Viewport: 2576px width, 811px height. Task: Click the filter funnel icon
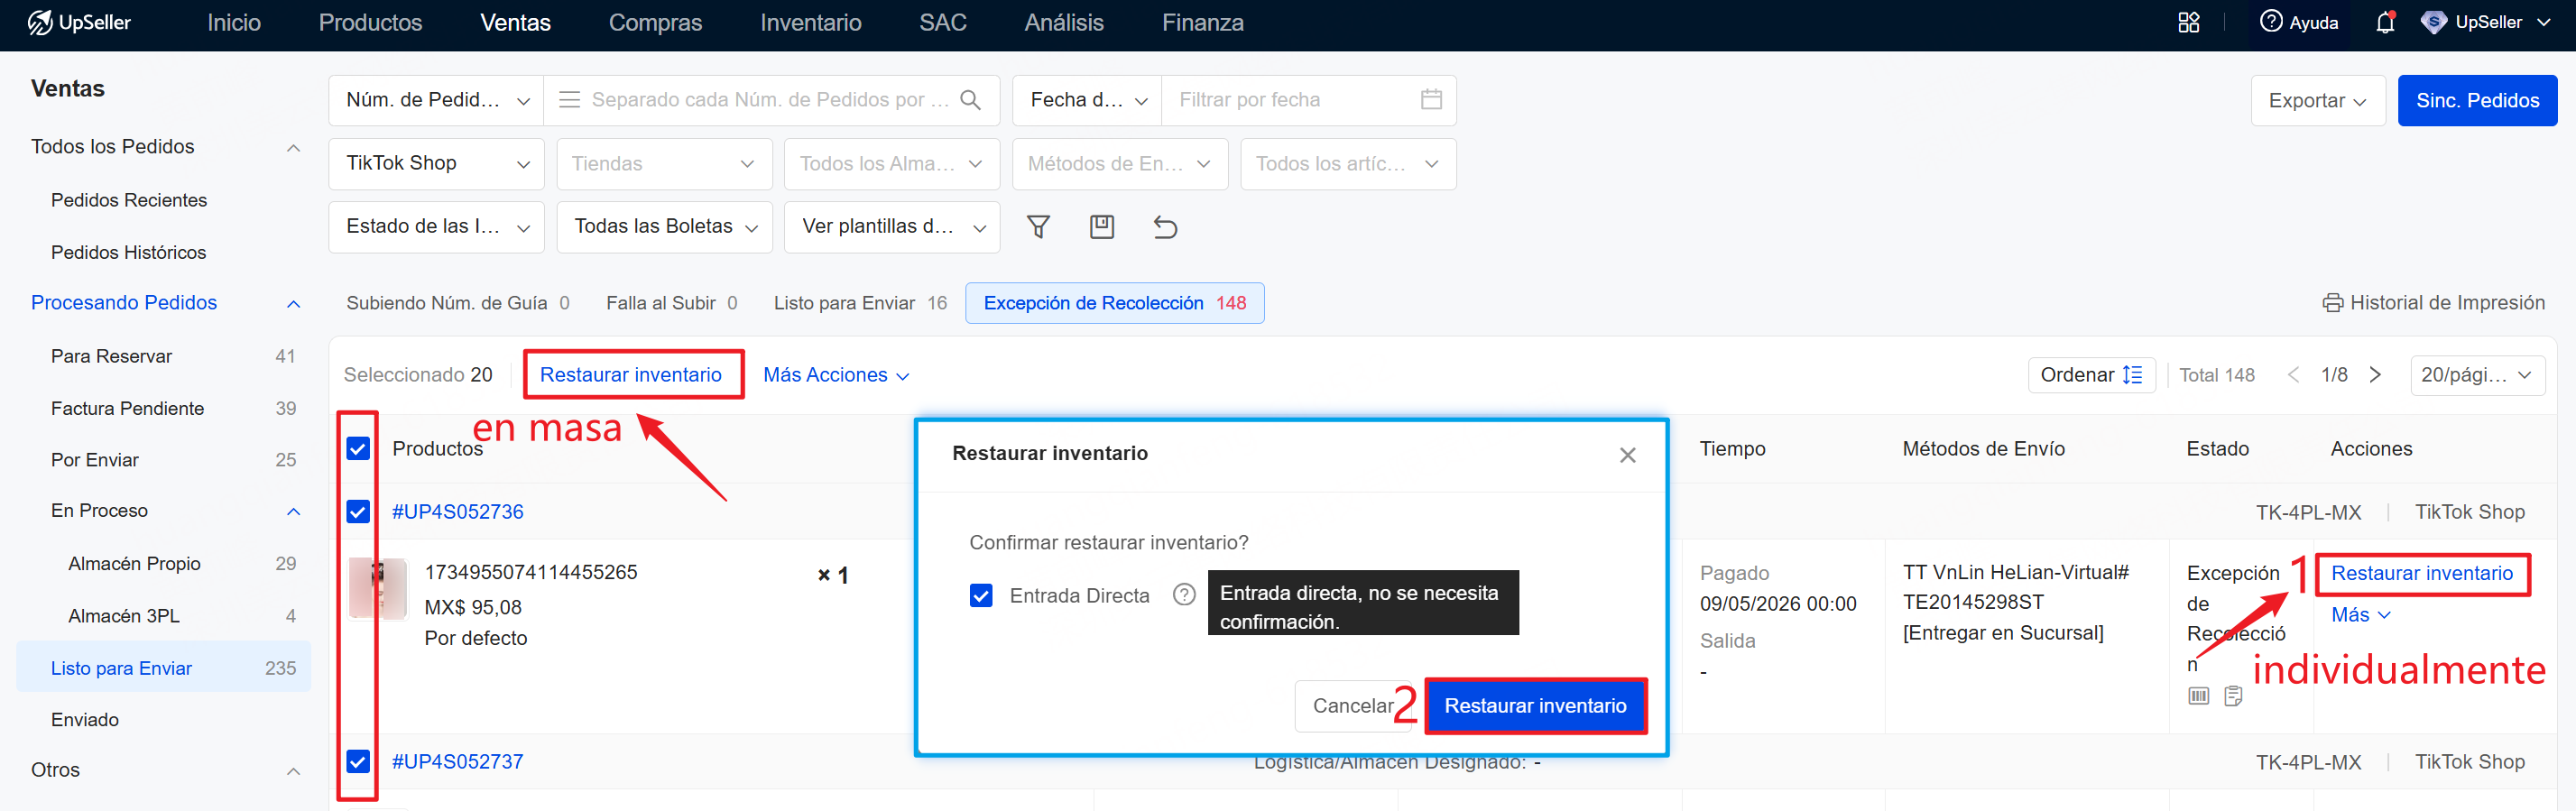point(1038,227)
